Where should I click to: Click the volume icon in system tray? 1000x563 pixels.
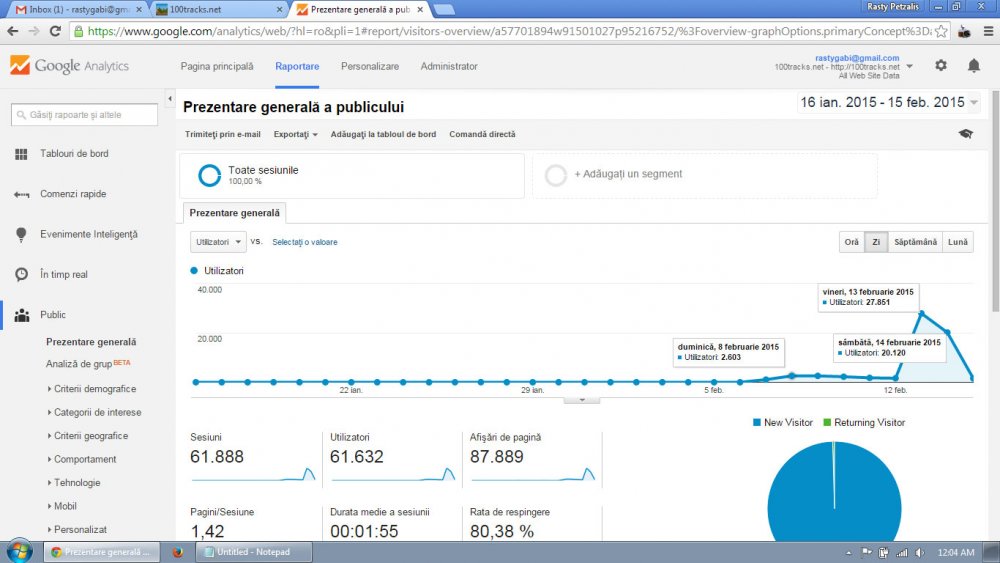click(x=920, y=553)
